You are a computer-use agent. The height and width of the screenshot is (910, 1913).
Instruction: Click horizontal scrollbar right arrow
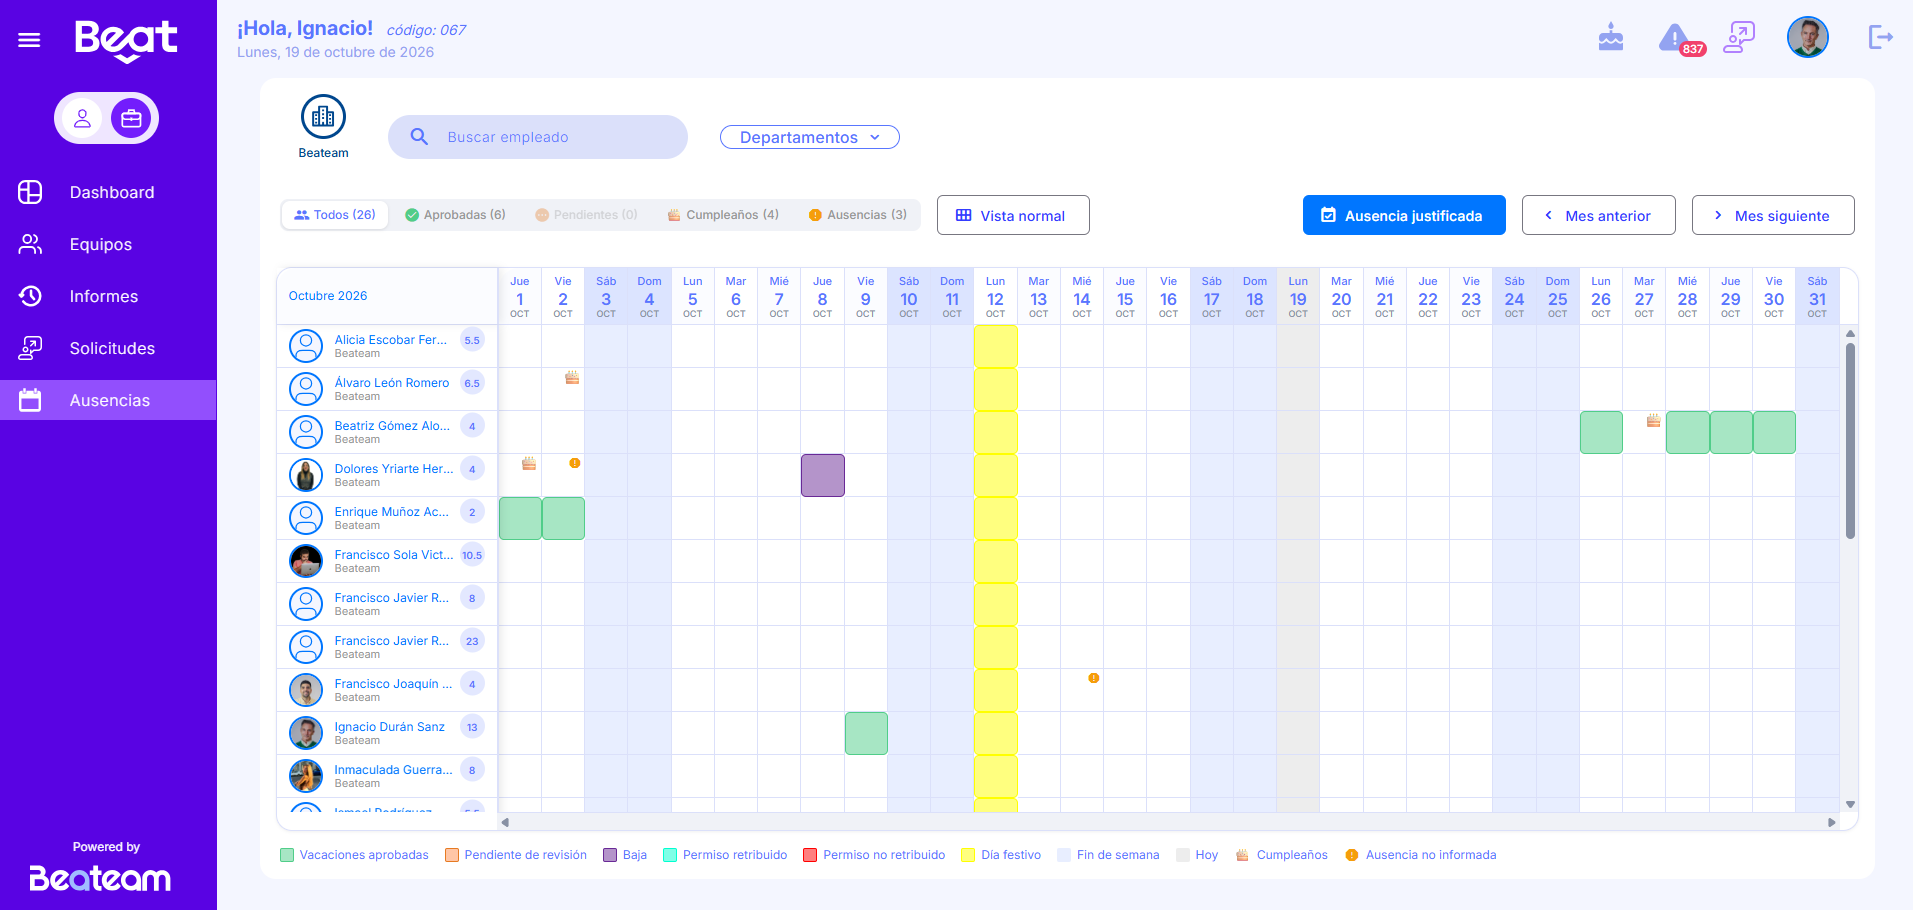tap(1832, 822)
